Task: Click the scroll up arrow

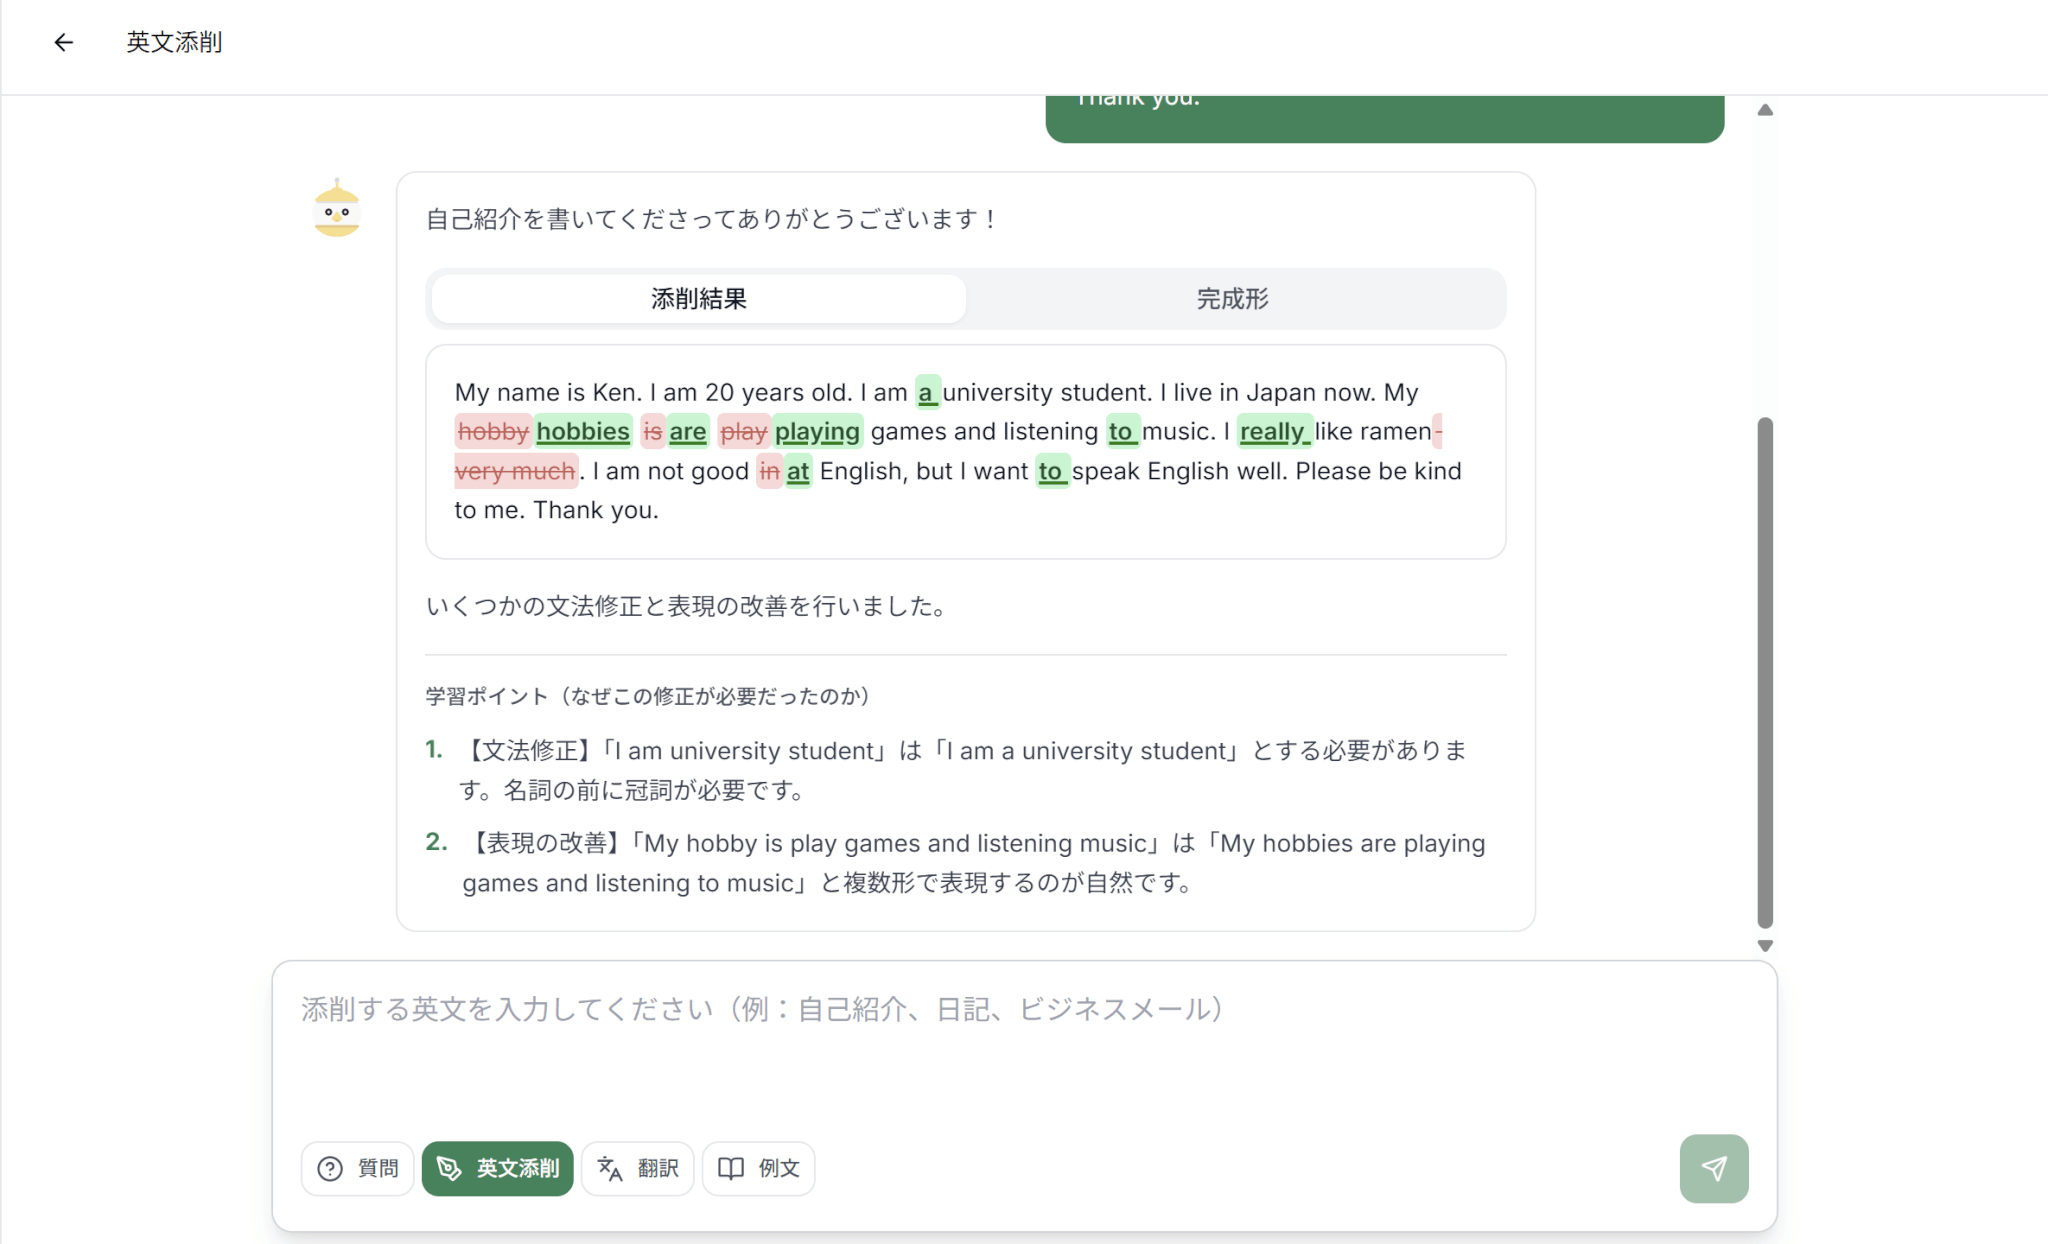Action: click(1765, 110)
